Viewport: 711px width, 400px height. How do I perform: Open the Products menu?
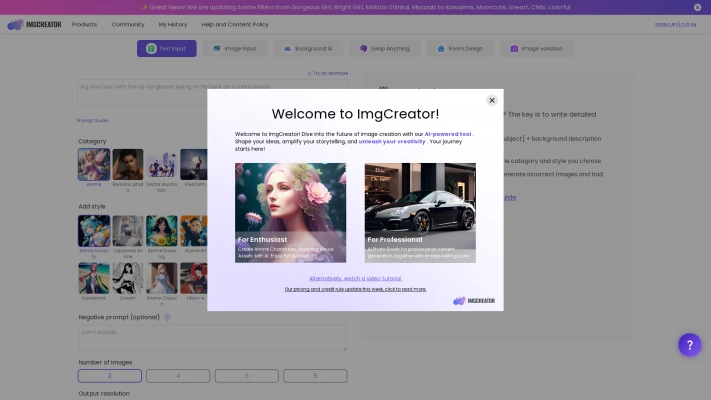(x=84, y=24)
